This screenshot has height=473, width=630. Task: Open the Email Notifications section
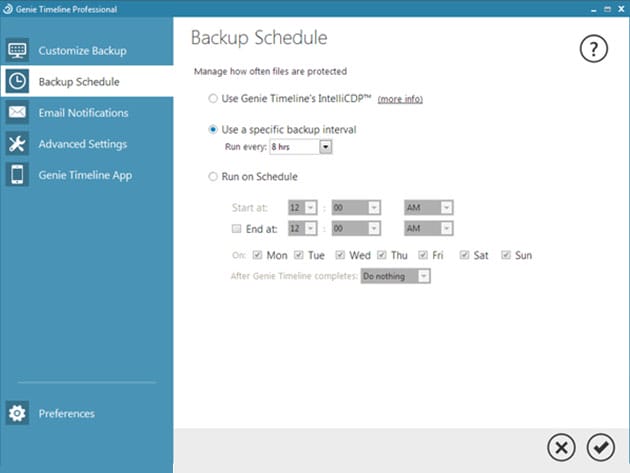(83, 113)
